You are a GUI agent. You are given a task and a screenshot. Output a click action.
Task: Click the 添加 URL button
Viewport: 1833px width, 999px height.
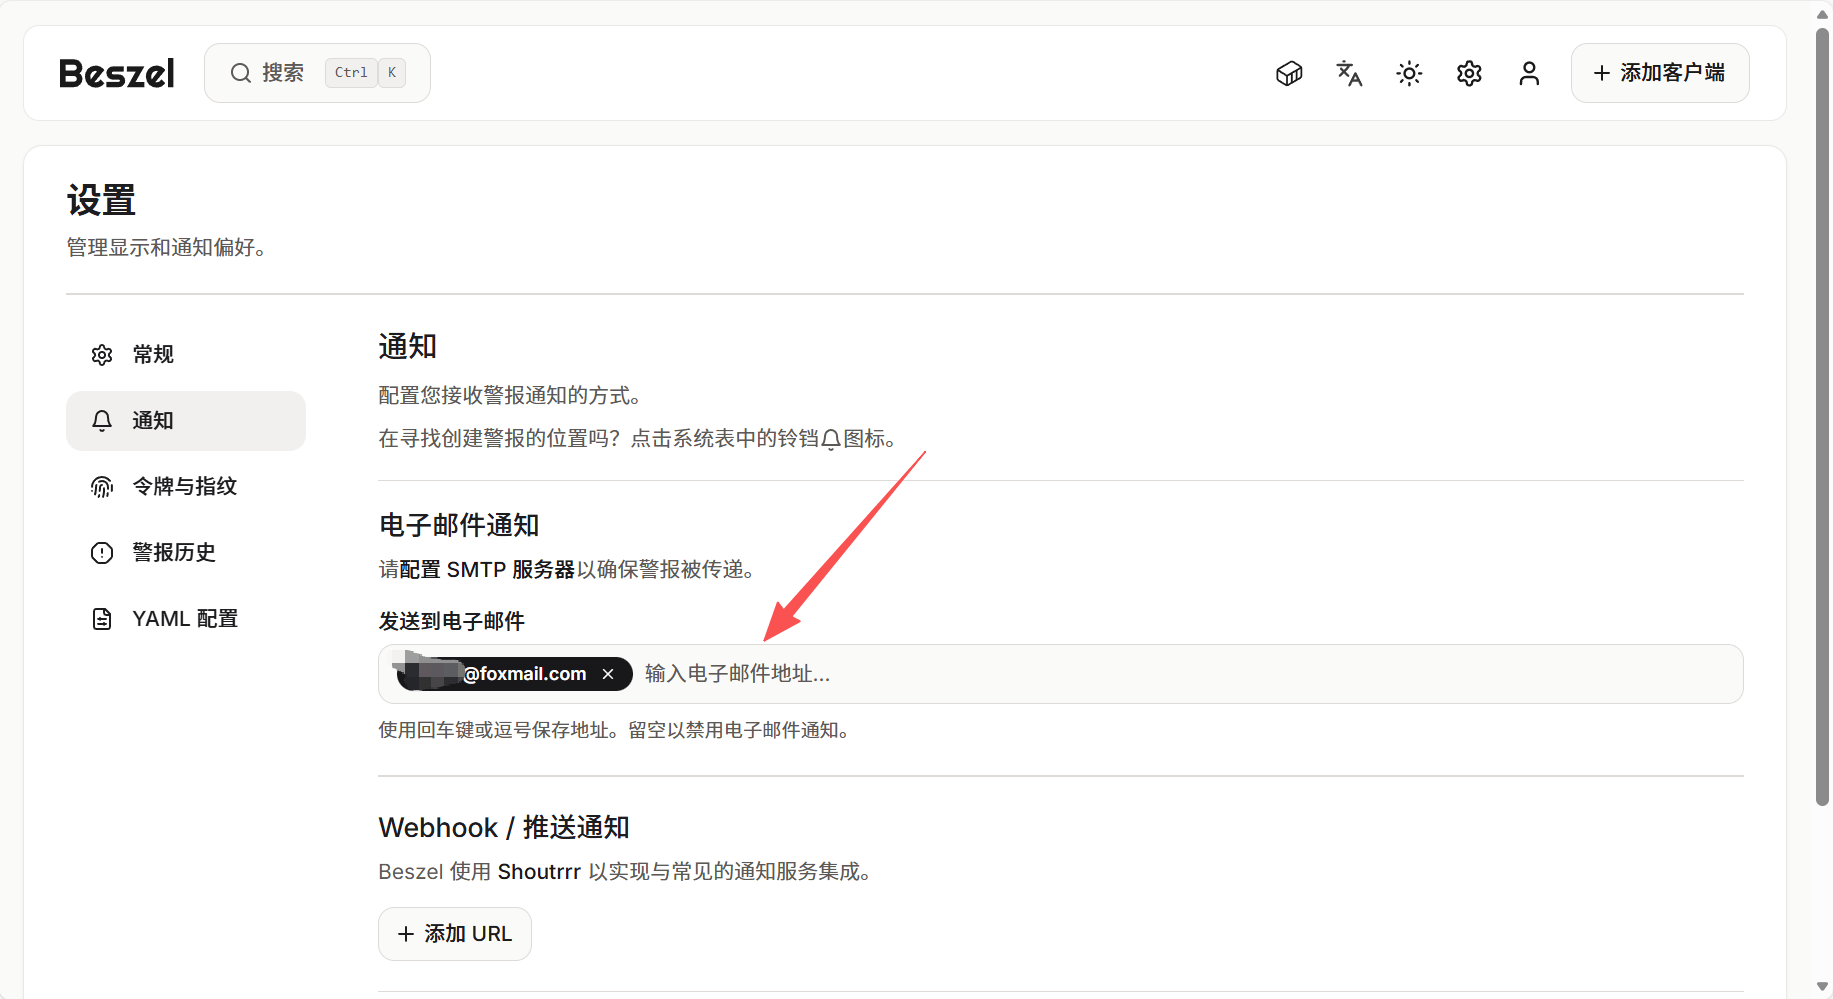tap(455, 934)
